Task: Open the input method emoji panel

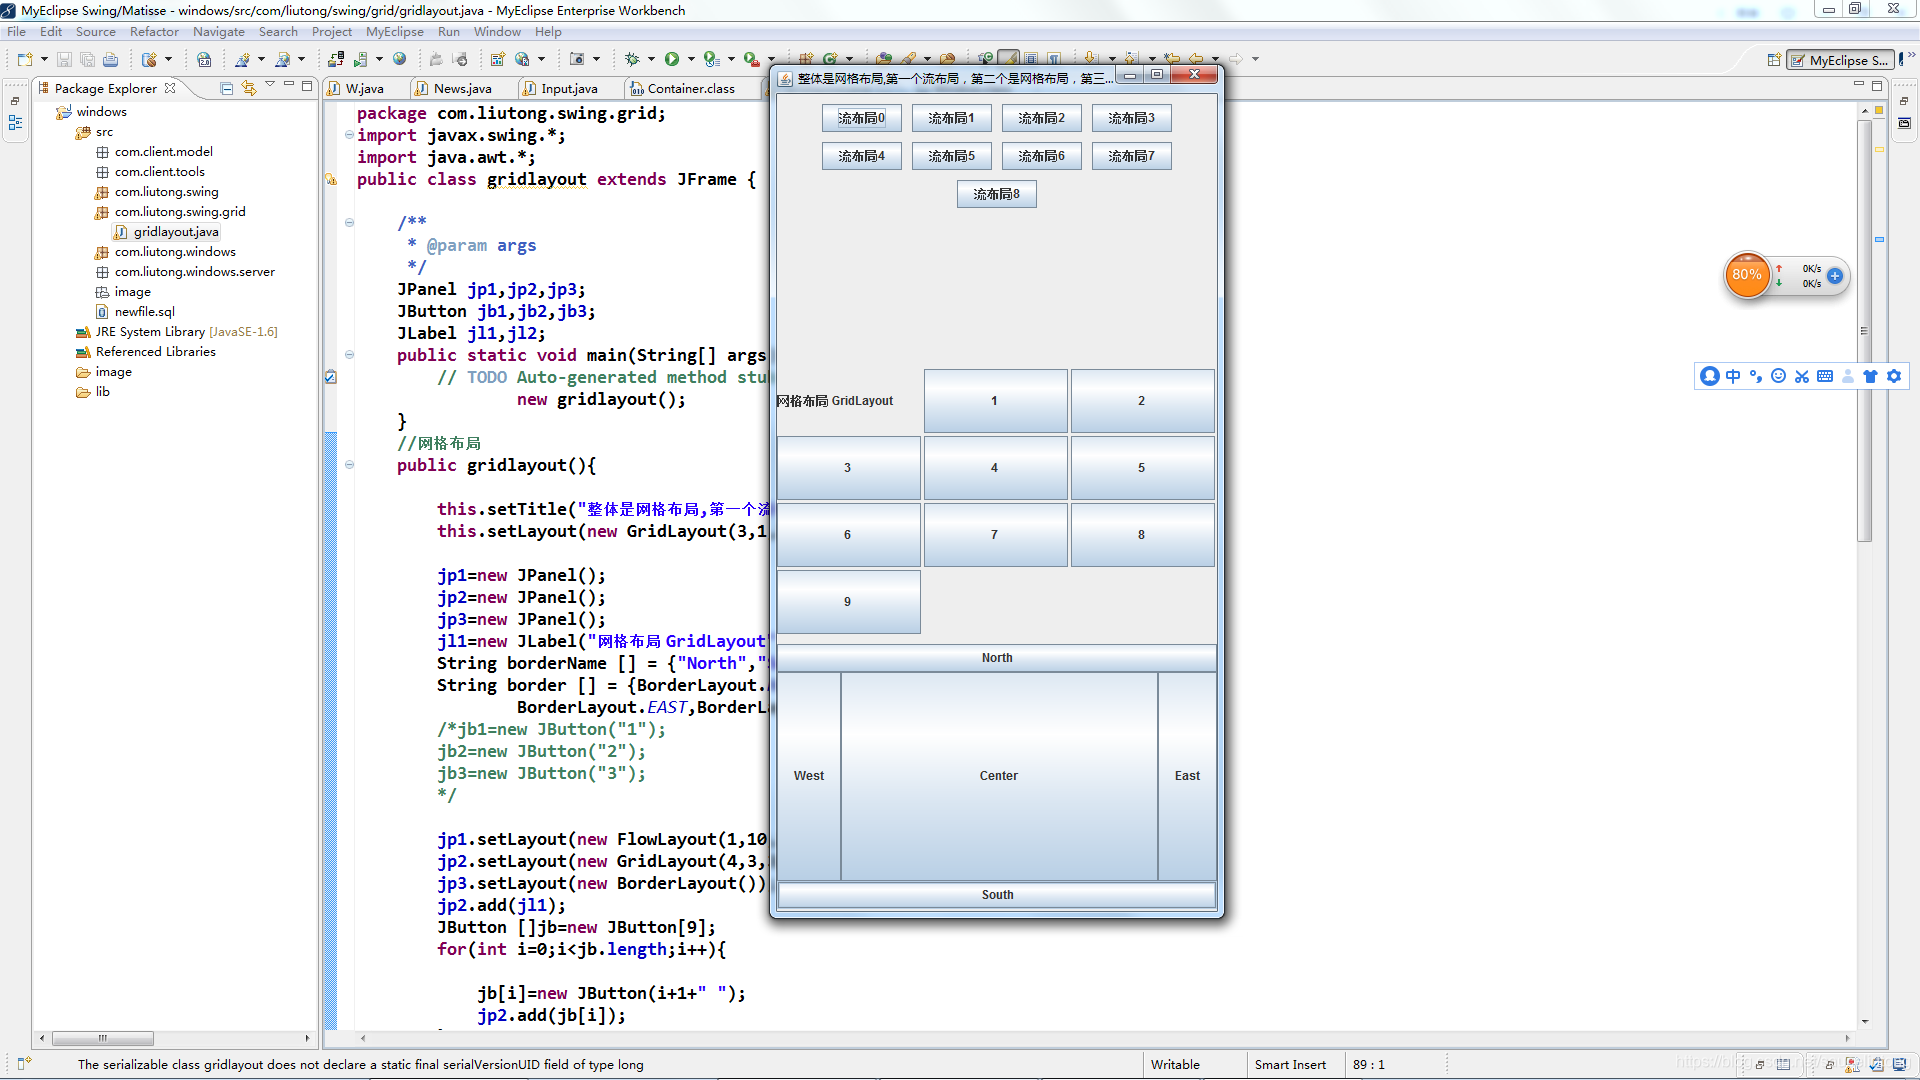Action: click(x=1779, y=376)
